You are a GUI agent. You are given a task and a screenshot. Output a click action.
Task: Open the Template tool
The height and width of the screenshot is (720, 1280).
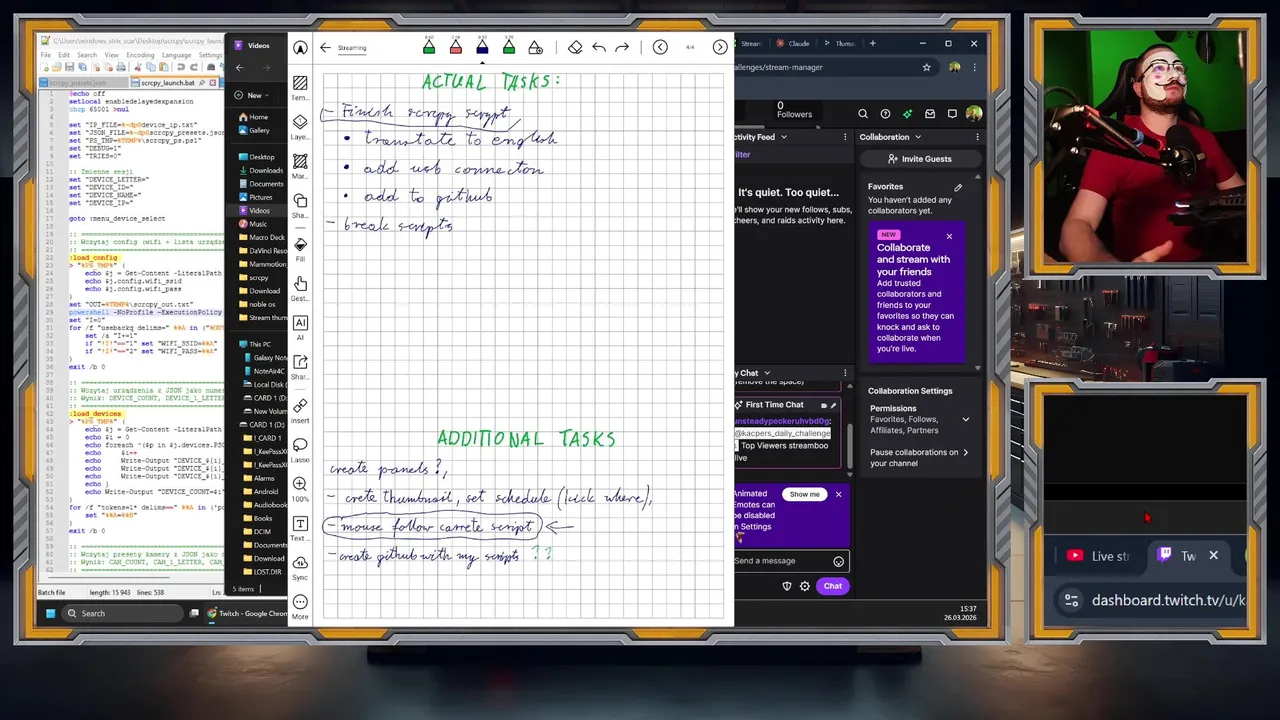pyautogui.click(x=300, y=87)
